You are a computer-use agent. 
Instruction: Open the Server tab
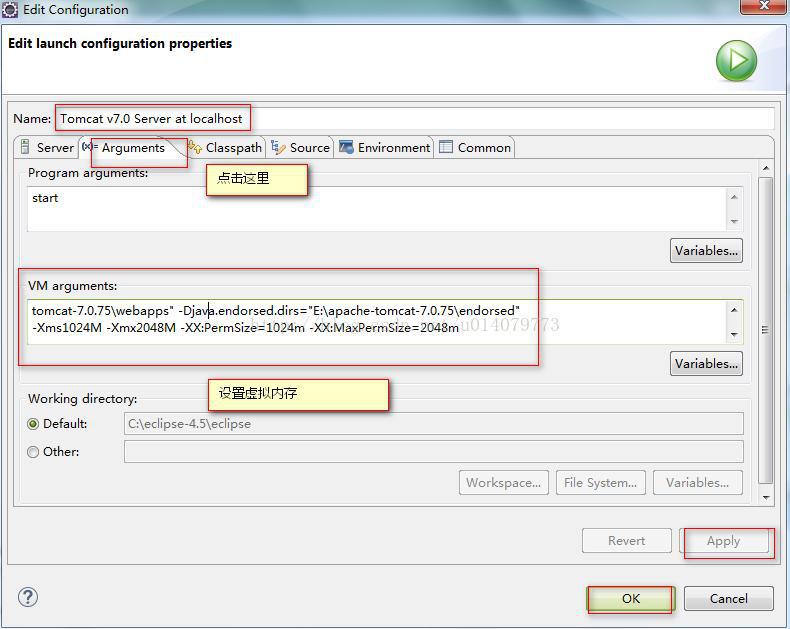(47, 148)
